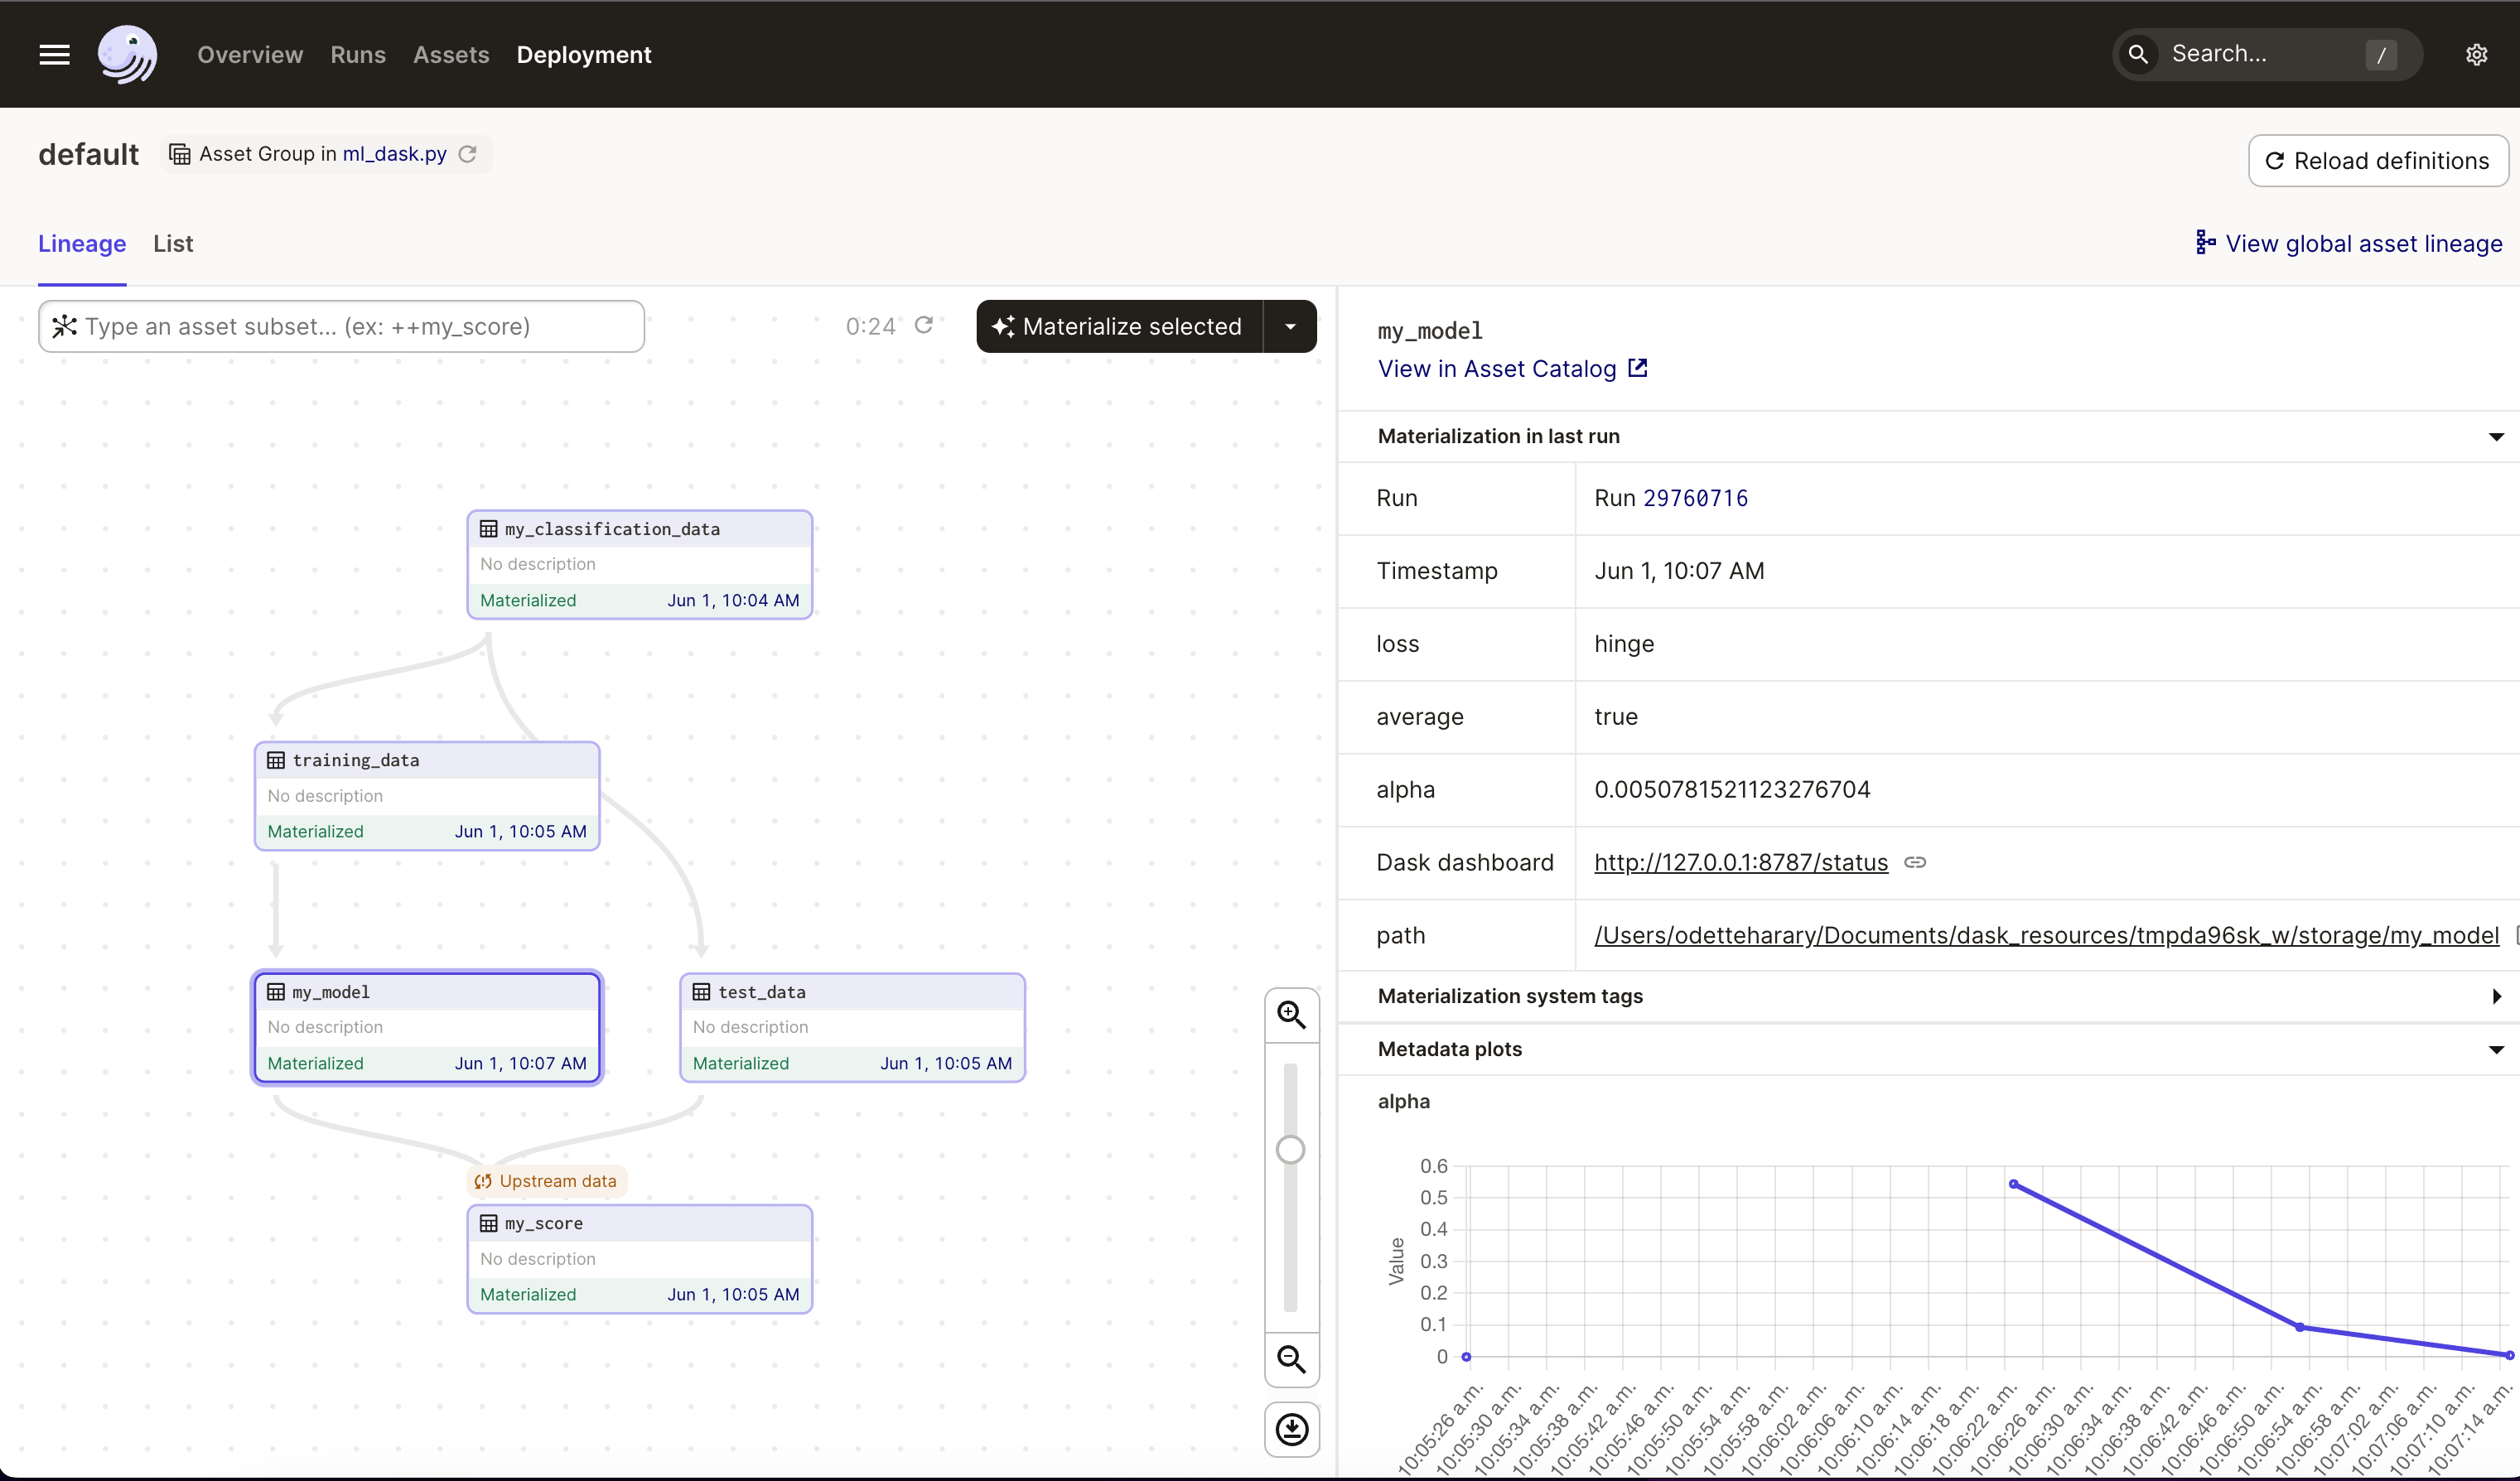Screen dimensions: 2520x1481
Task: Open the hamburger navigation menu
Action: click(x=54, y=54)
